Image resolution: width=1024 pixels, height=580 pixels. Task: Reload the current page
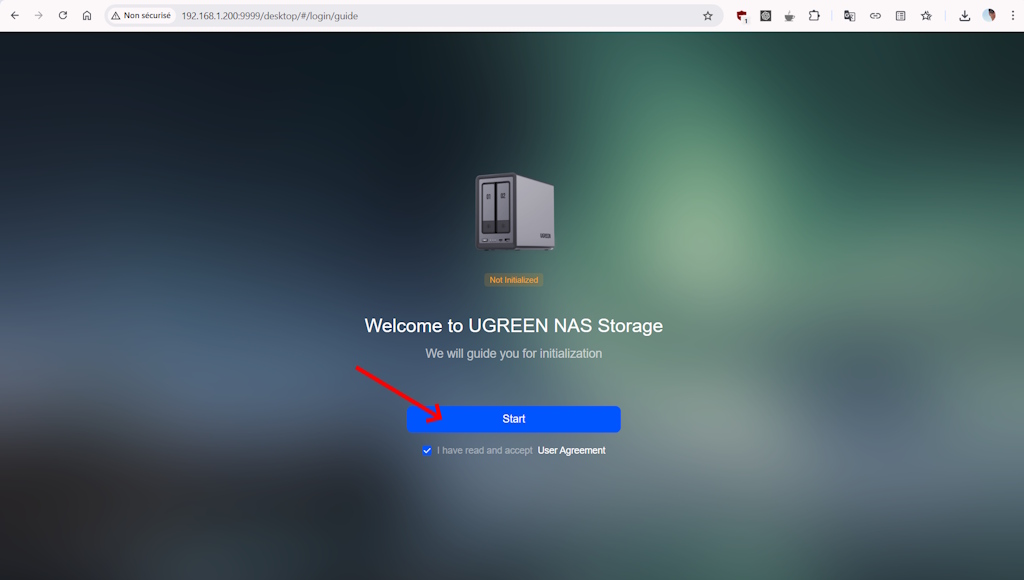click(63, 16)
